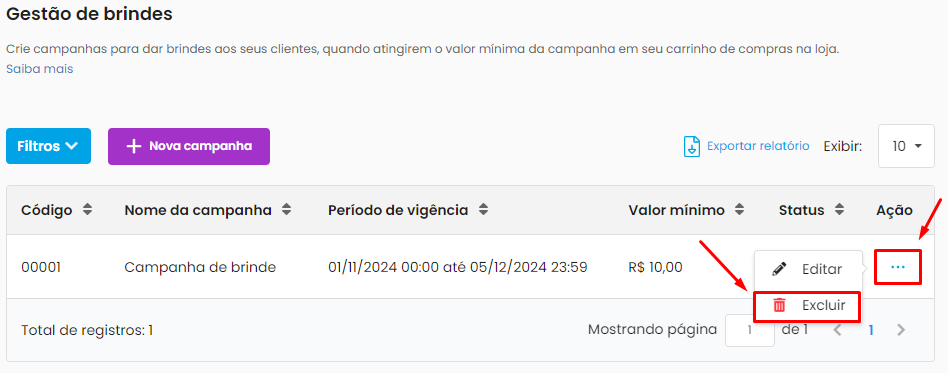Click the export report download icon
Screen dimensions: 948x373
click(x=691, y=146)
